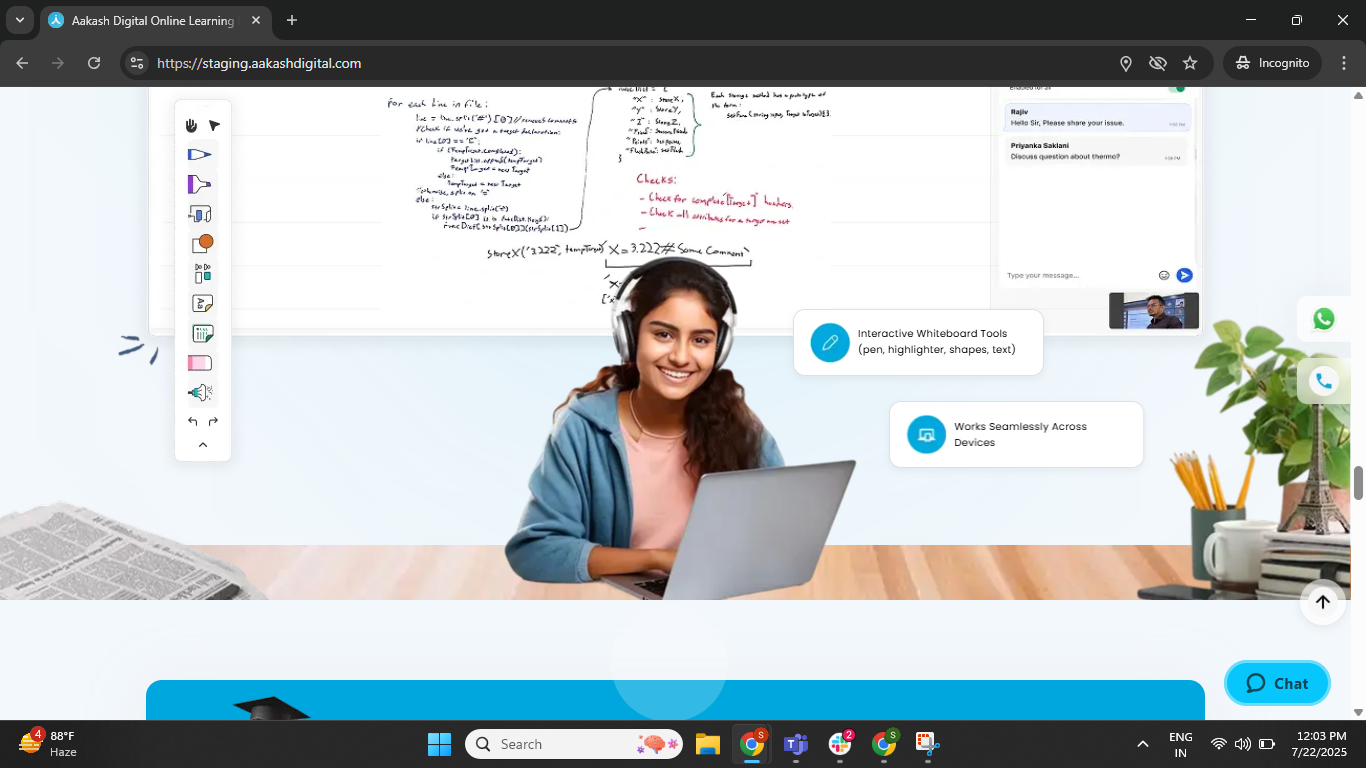Show hidden icons in system tray
This screenshot has height=768, width=1366.
[1142, 744]
